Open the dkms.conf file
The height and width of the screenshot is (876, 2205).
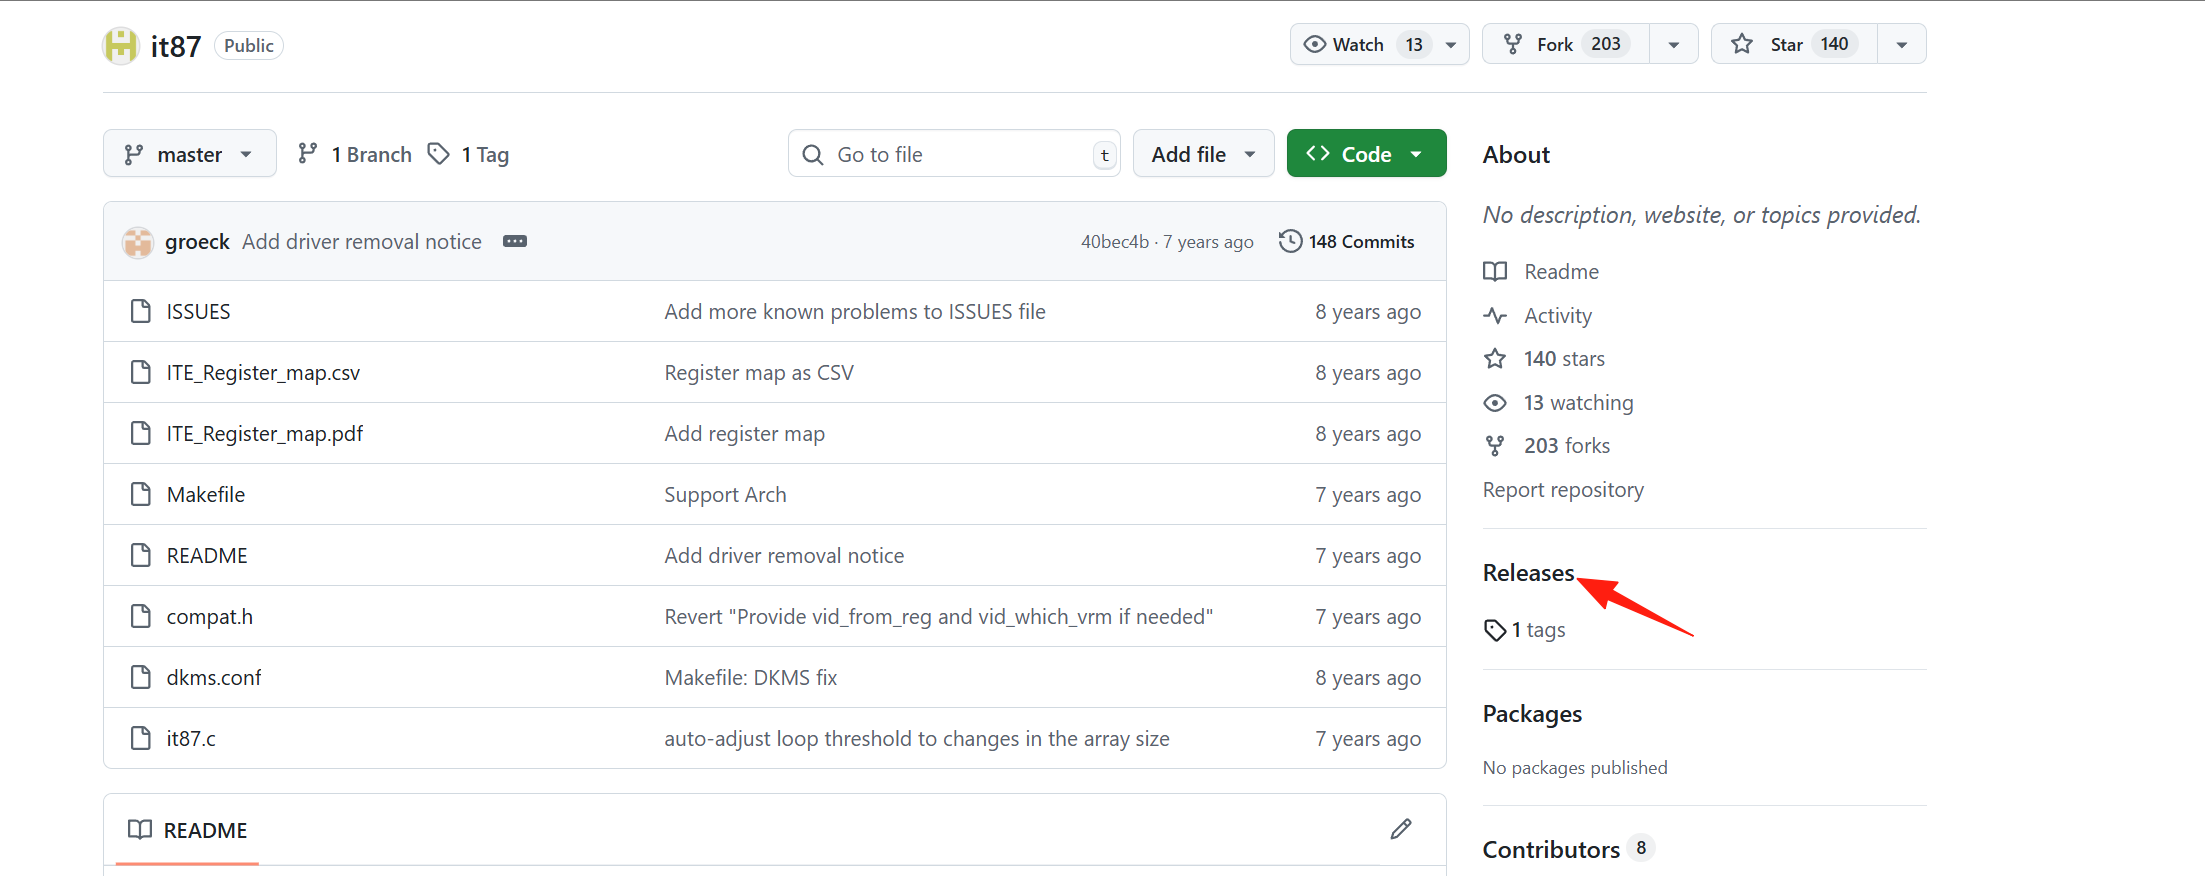point(214,678)
